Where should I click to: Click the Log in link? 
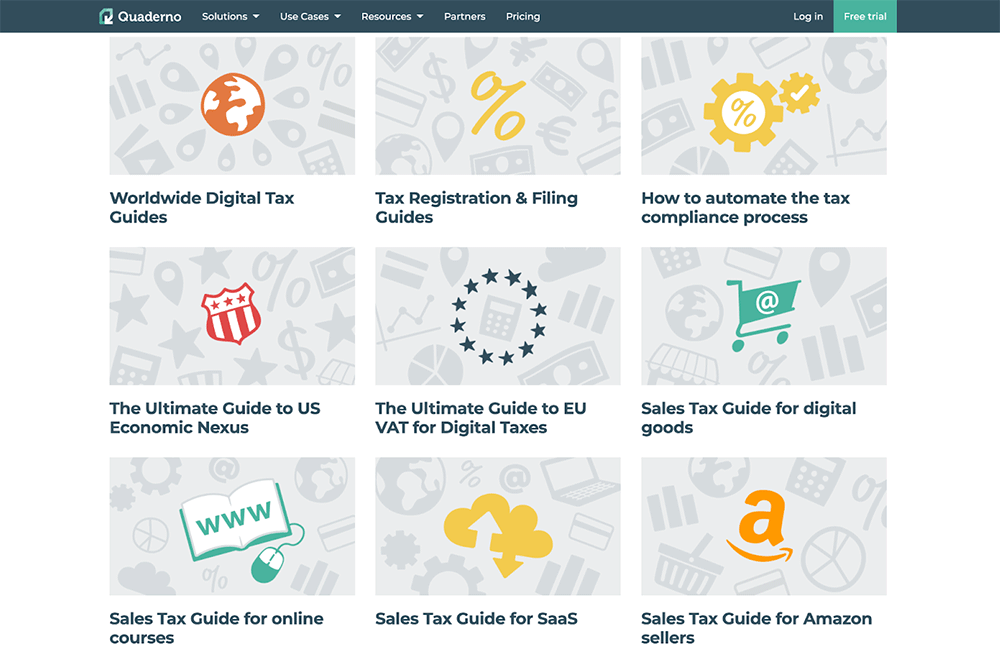808,16
